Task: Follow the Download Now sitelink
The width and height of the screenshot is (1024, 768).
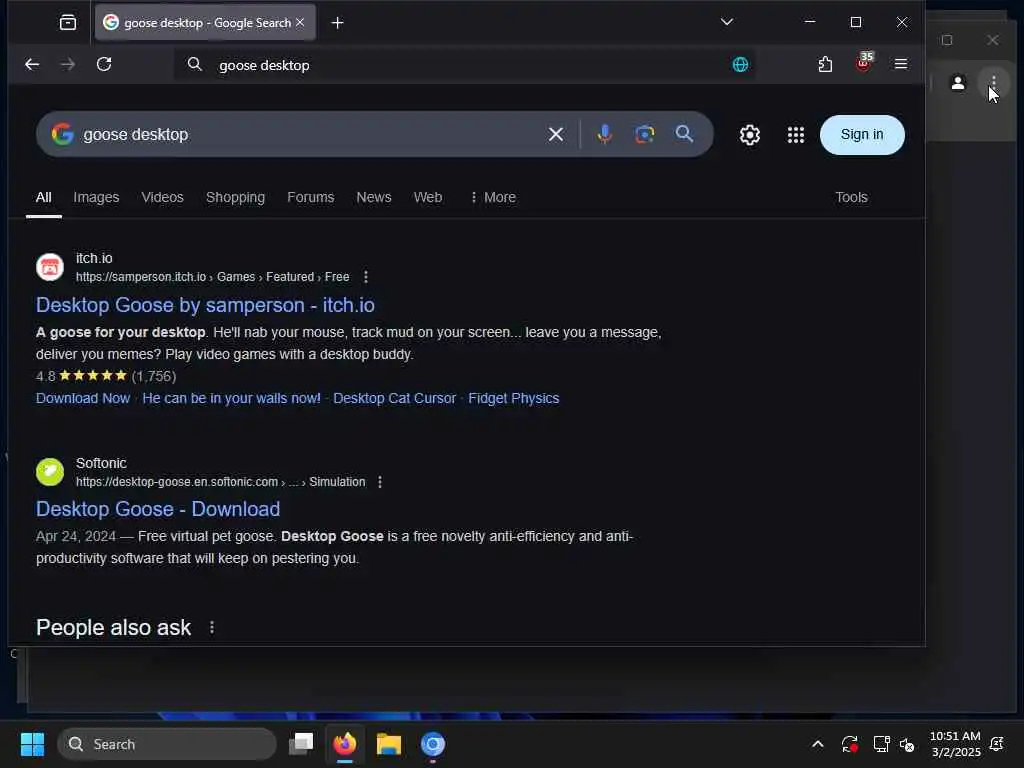Action: point(83,398)
